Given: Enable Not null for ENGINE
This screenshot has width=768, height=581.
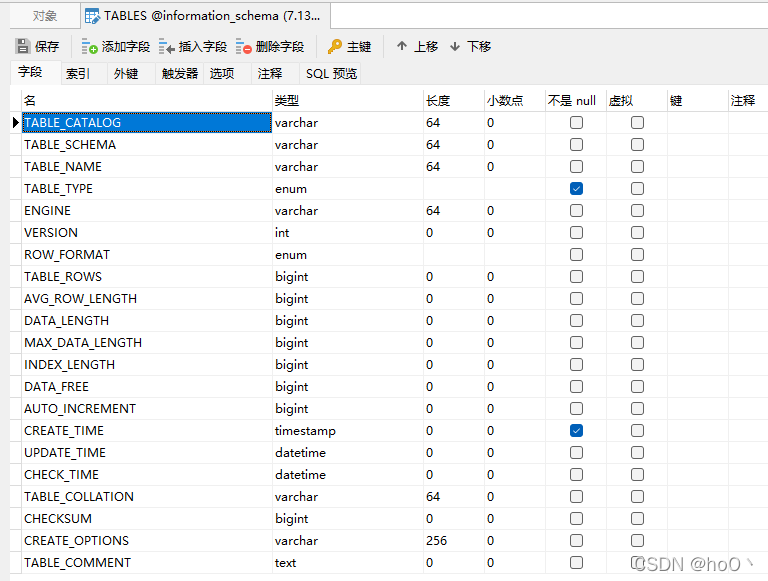Looking at the screenshot, I should [576, 211].
